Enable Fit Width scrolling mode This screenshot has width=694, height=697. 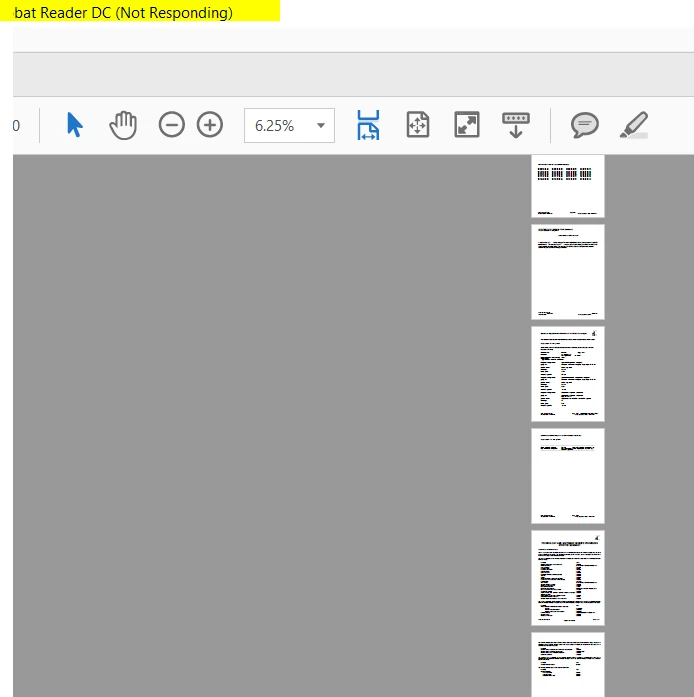(368, 125)
